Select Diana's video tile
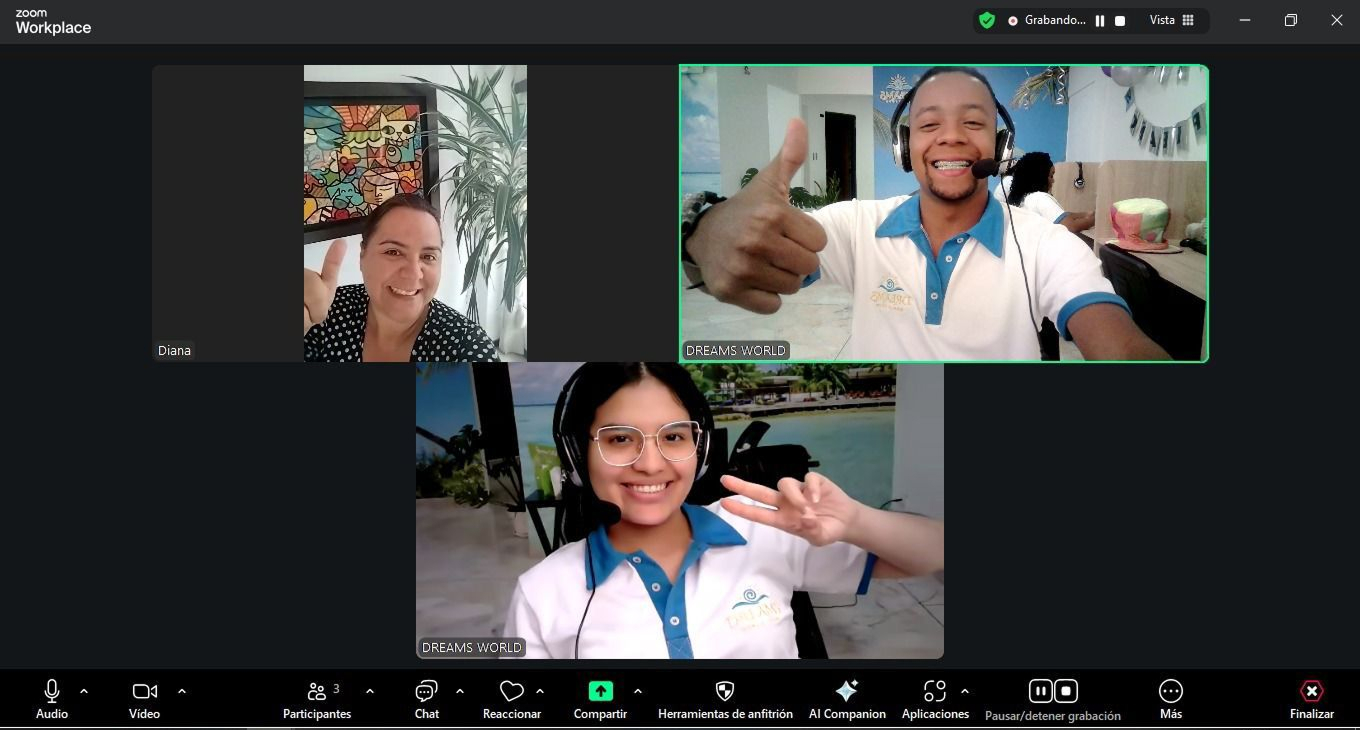Screen dimensions: 1360x730 tap(415, 213)
